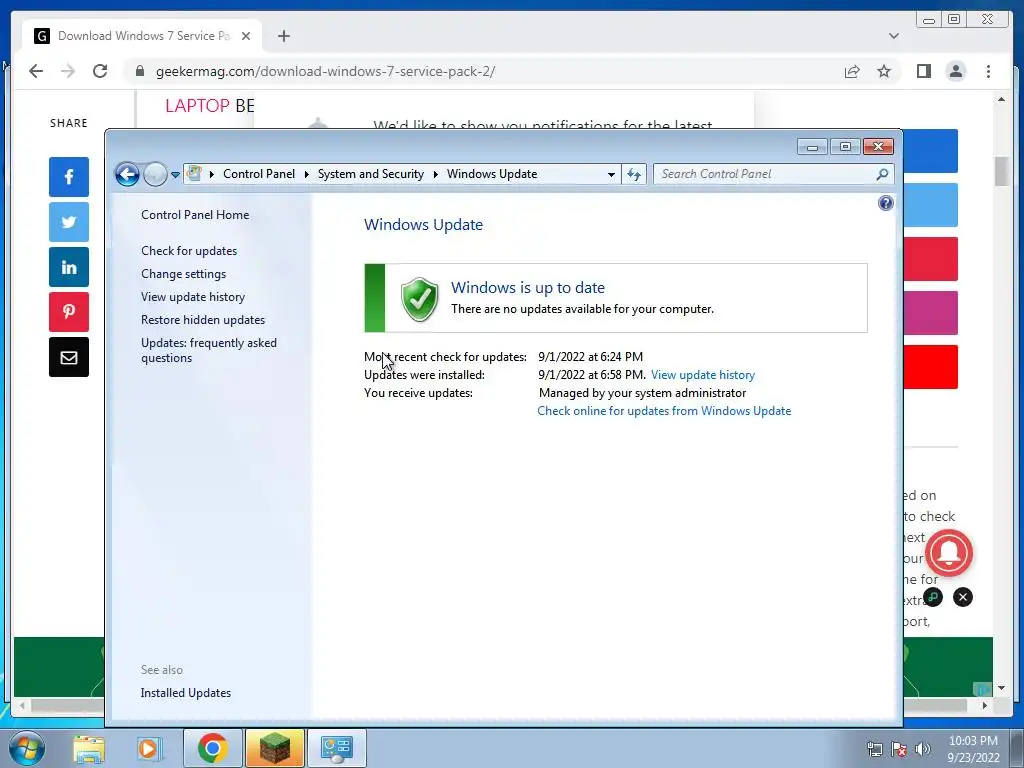Click horizontal scrollbar right arrow in browser
Image resolution: width=1024 pixels, height=768 pixels.
click(985, 705)
